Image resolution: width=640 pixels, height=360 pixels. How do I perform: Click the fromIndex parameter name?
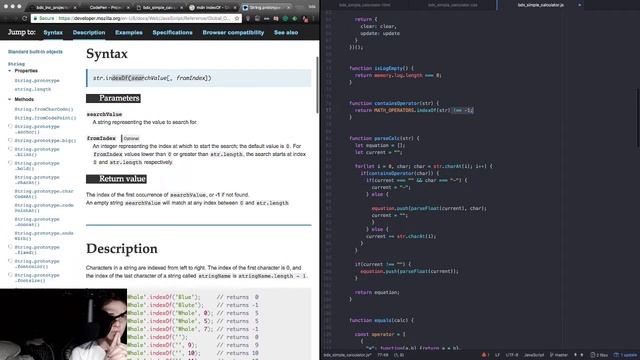(x=101, y=138)
